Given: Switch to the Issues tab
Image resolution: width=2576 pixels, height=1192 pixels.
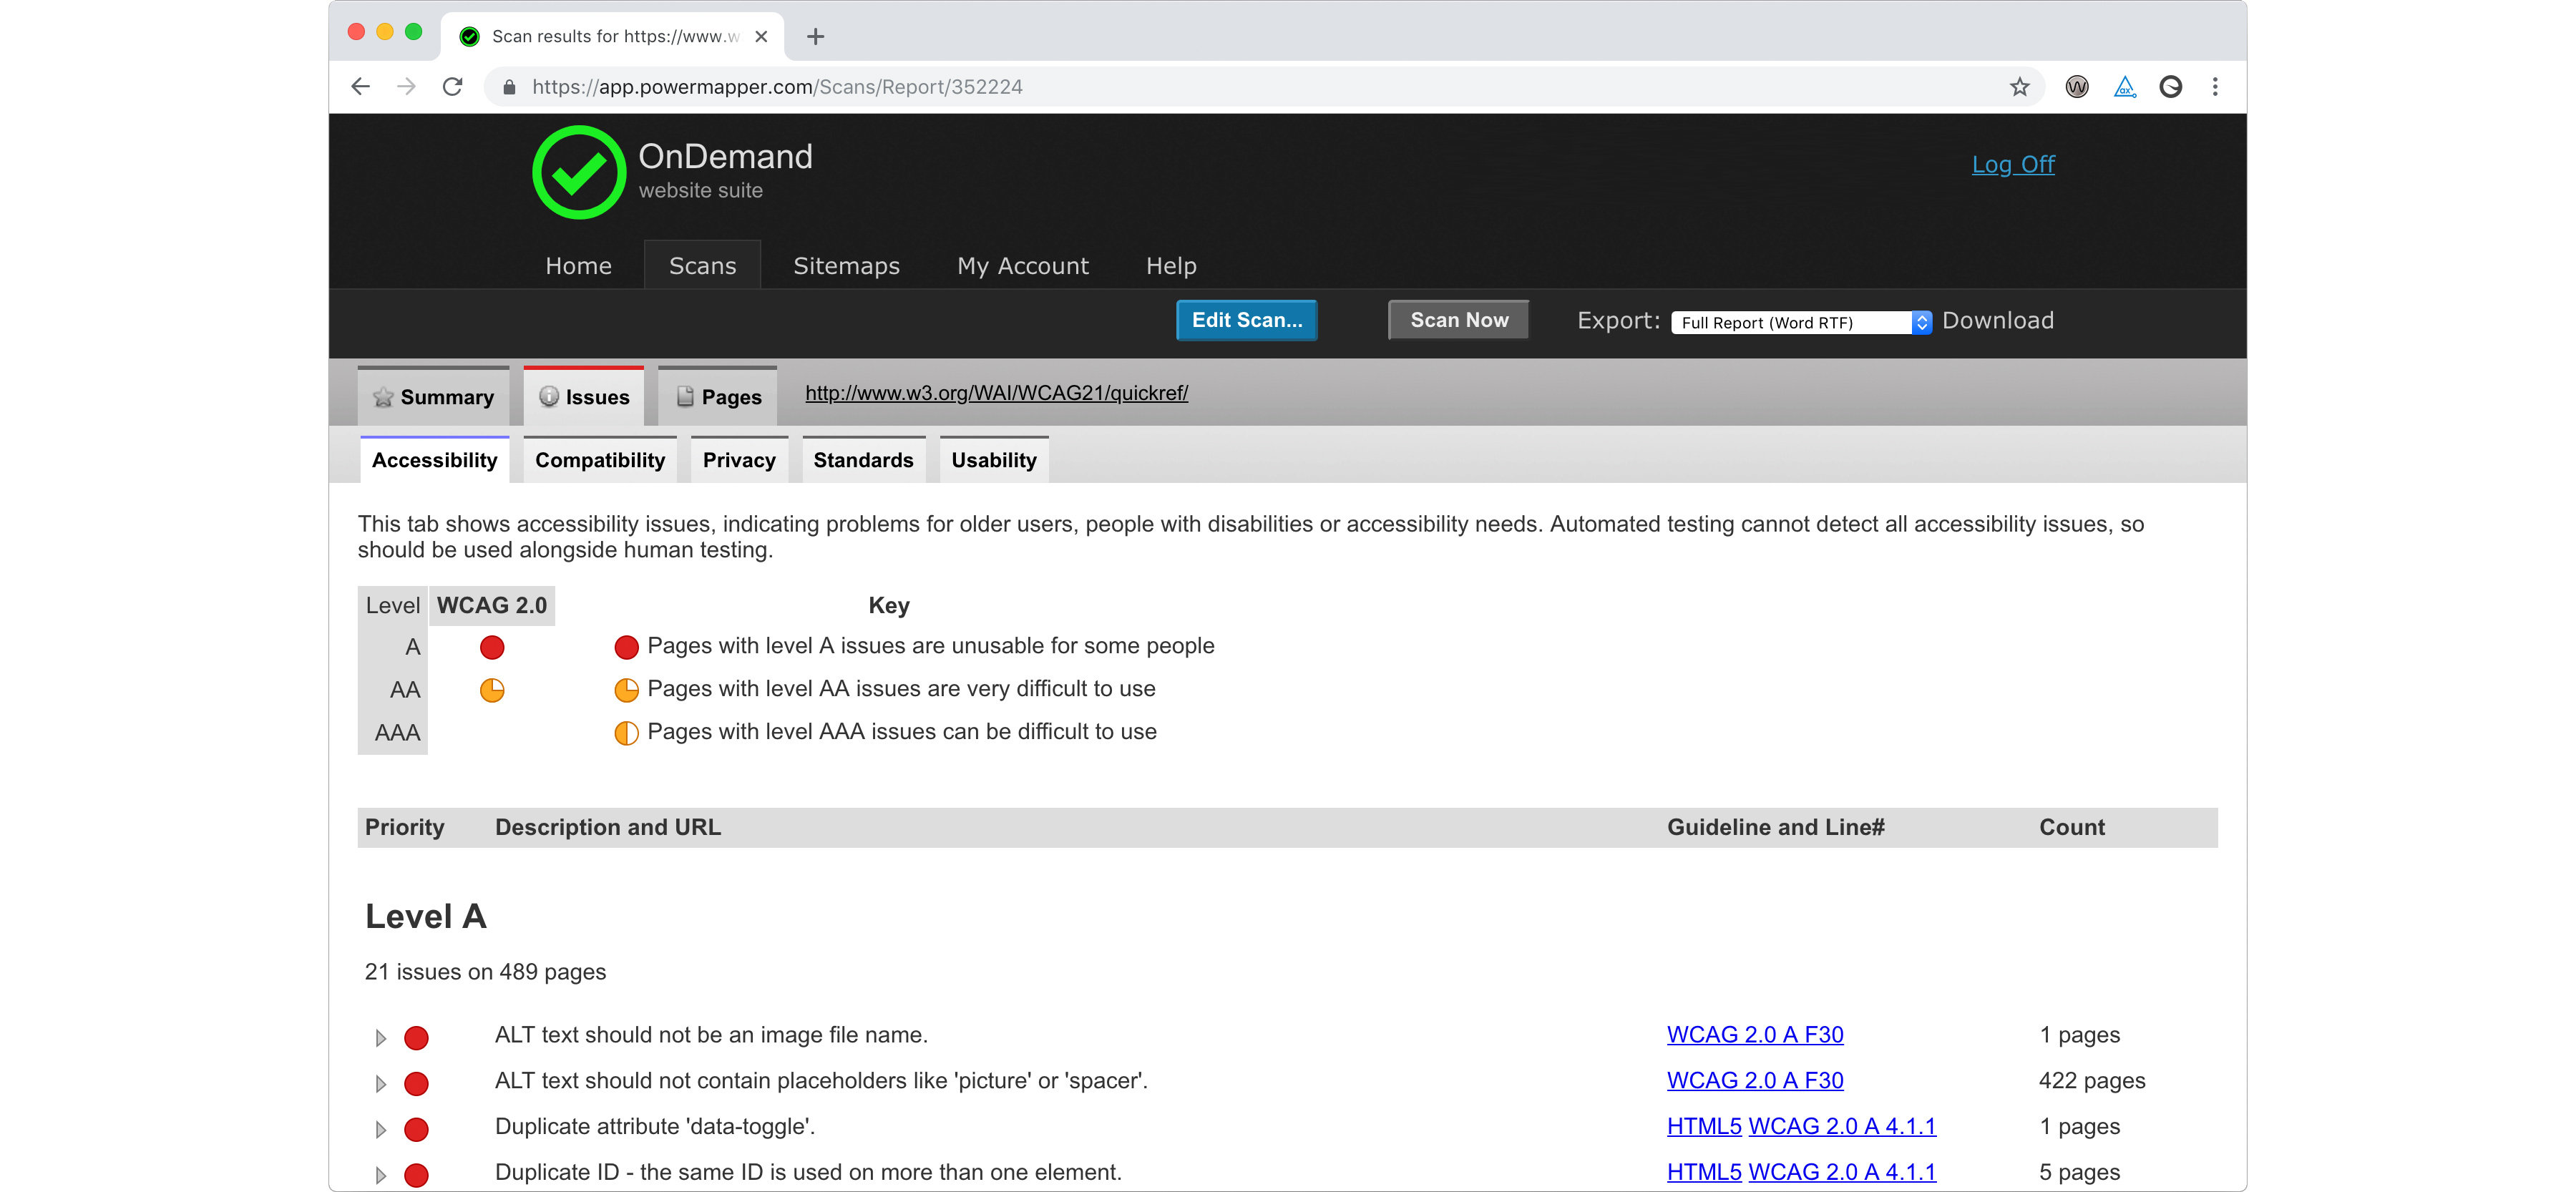Looking at the screenshot, I should [x=583, y=396].
